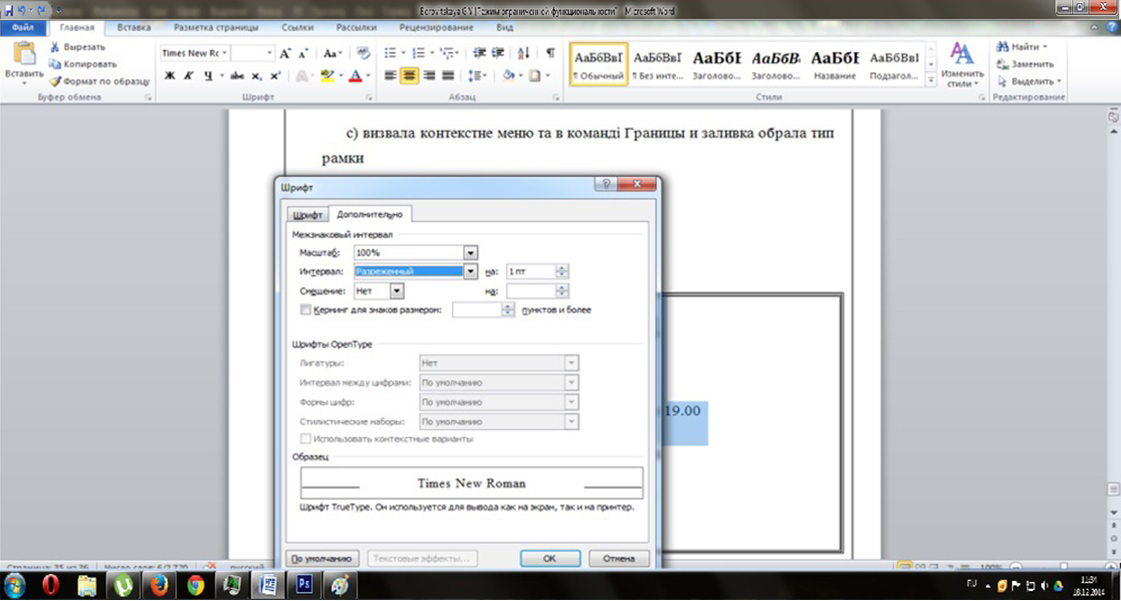
Task: Click the yellow text highlight color button
Action: 327,75
